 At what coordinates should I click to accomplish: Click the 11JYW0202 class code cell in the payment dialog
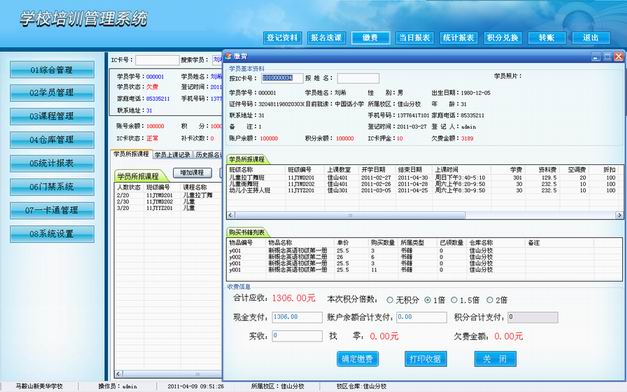[301, 184]
